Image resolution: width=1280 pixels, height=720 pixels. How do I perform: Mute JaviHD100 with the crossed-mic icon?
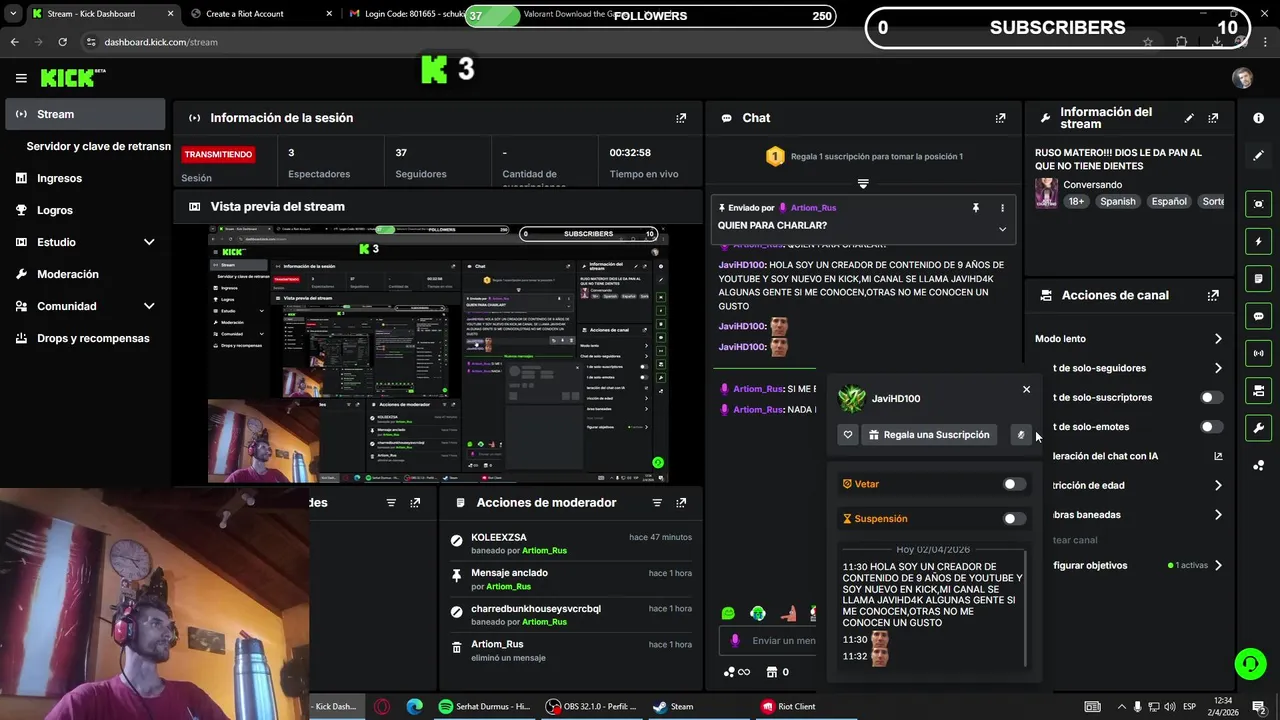tap(1021, 435)
